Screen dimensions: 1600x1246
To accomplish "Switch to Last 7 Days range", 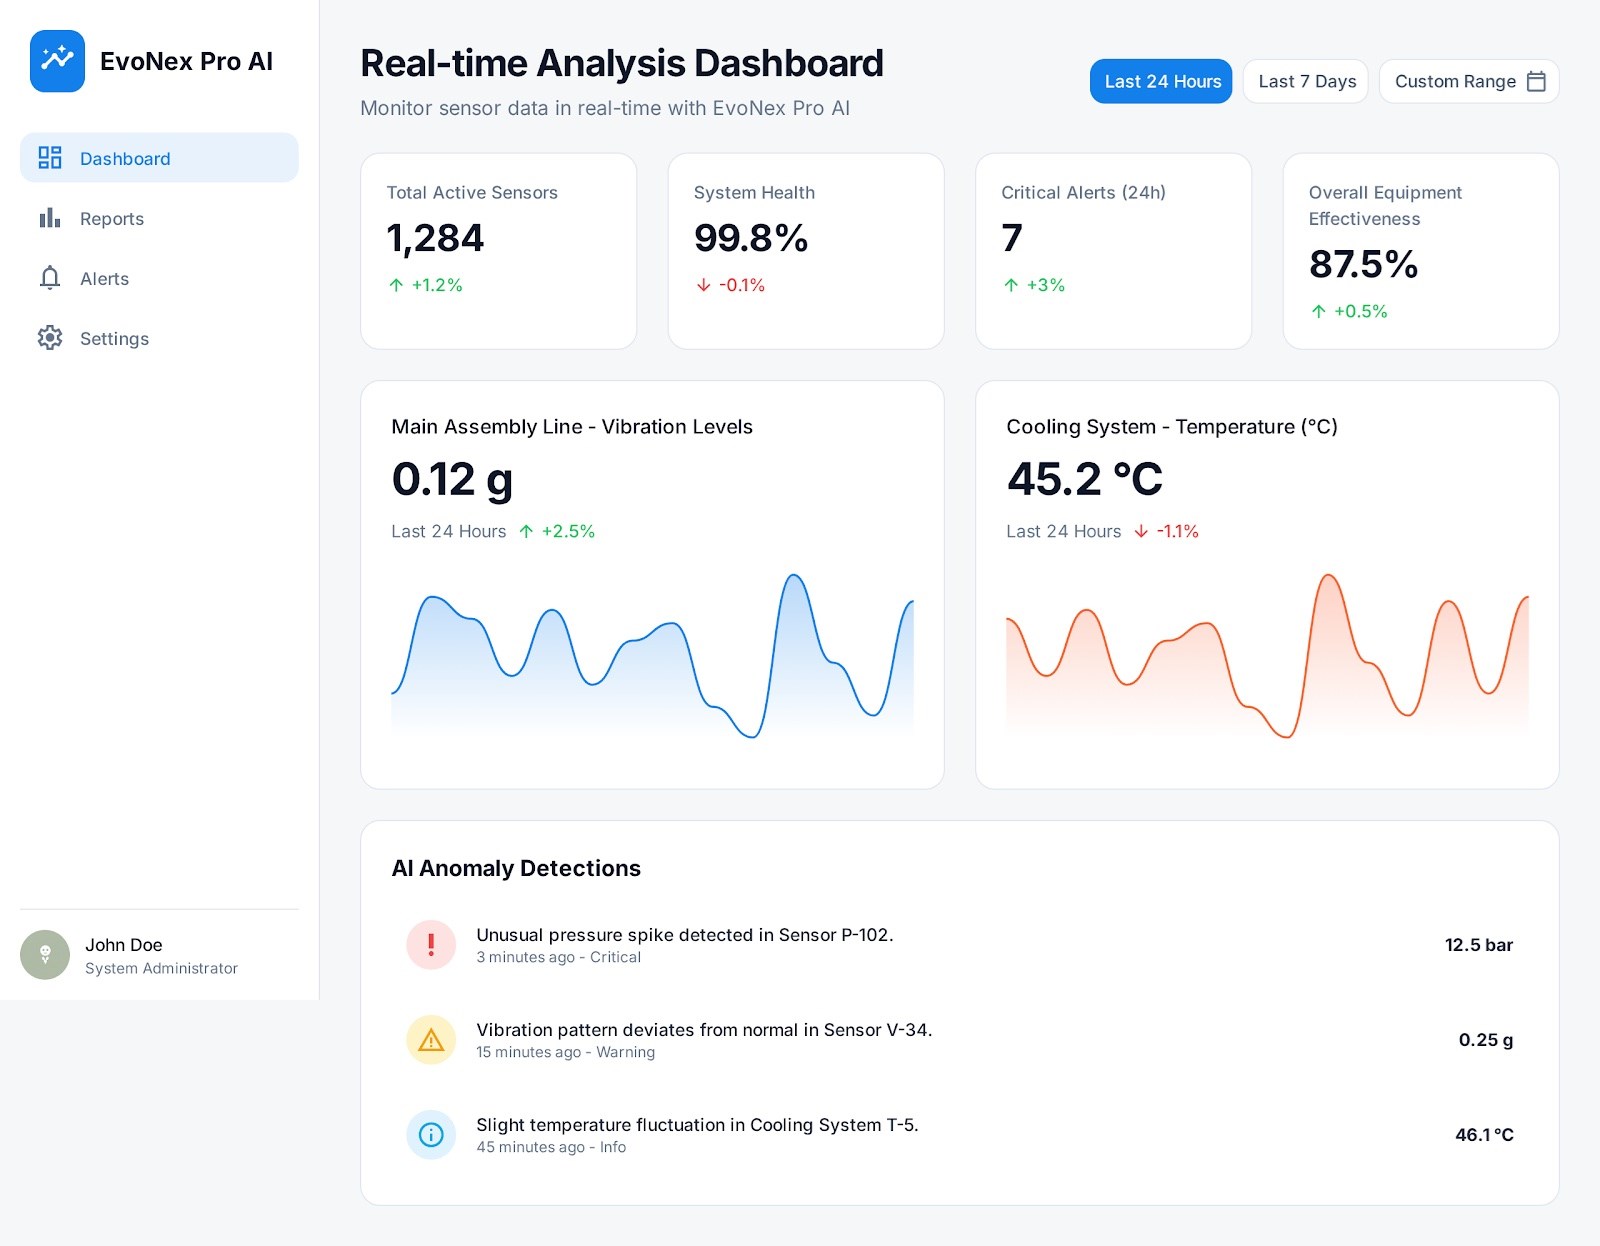I will [x=1306, y=81].
